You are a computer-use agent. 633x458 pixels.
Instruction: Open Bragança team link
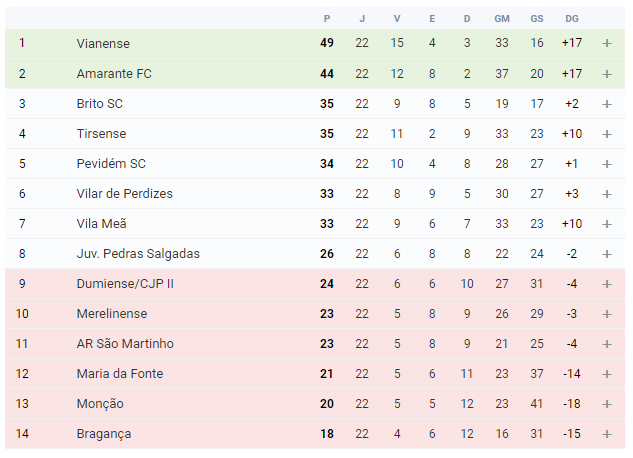(x=104, y=434)
